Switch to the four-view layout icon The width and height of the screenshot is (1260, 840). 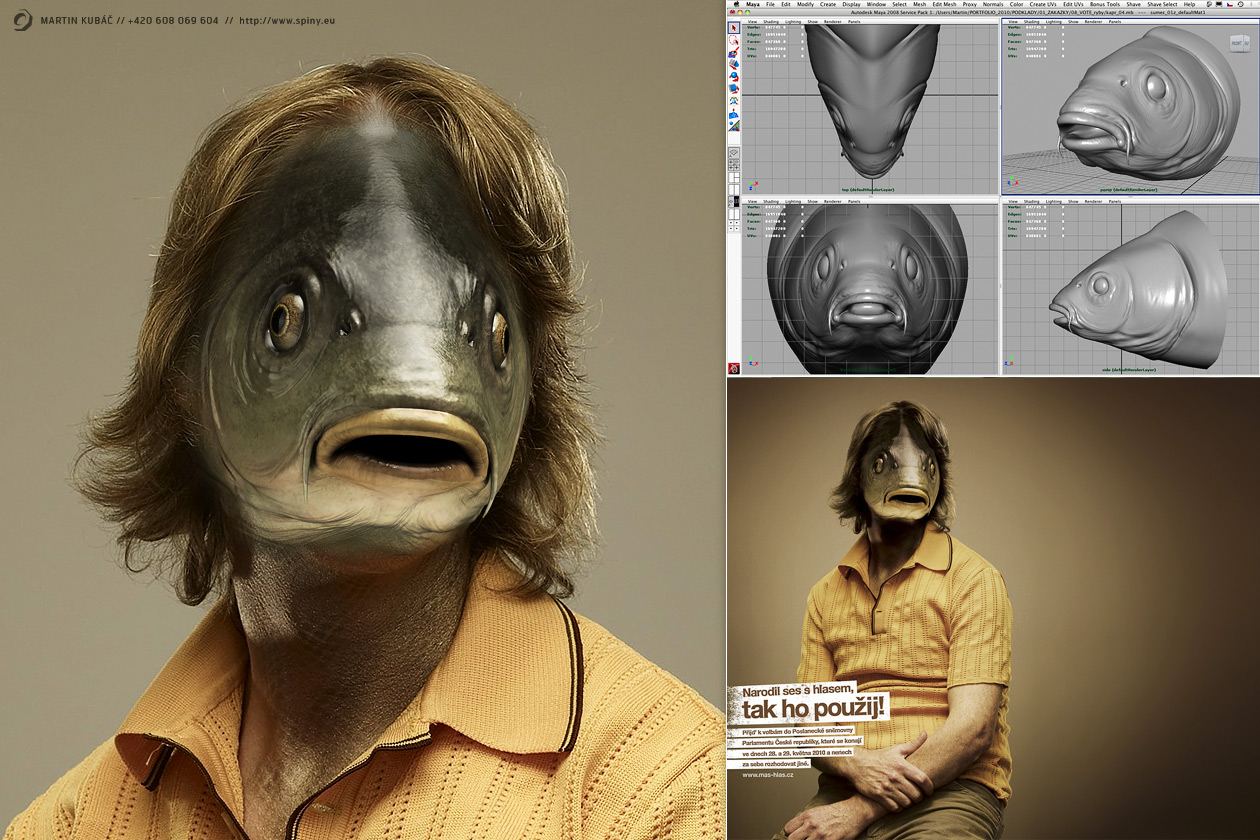pyautogui.click(x=734, y=165)
